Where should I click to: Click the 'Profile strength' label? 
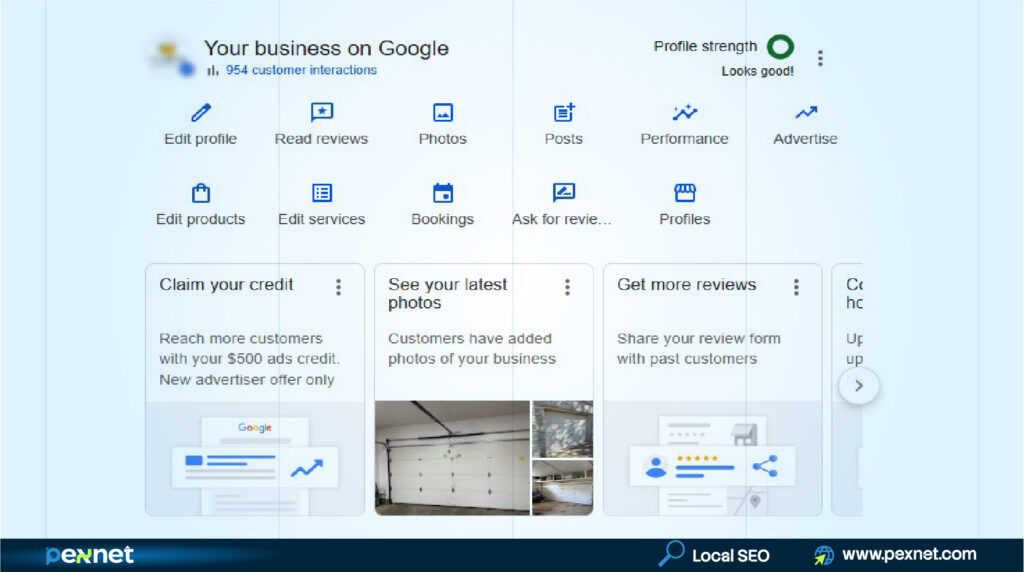pos(705,46)
